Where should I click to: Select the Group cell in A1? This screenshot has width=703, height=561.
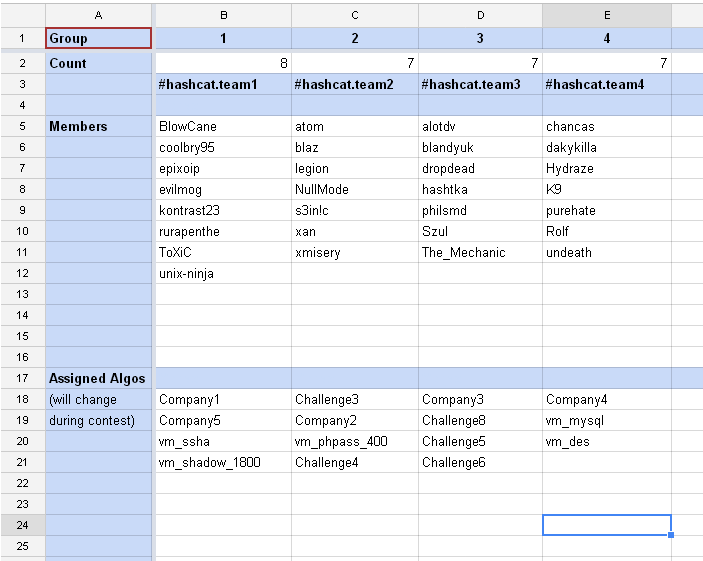pyautogui.click(x=98, y=39)
